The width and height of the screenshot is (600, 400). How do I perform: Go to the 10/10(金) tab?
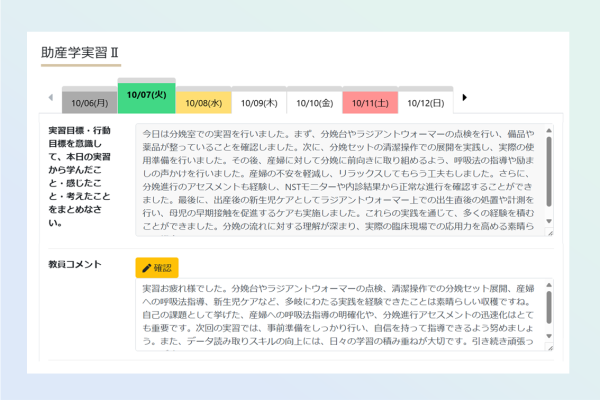tap(314, 102)
